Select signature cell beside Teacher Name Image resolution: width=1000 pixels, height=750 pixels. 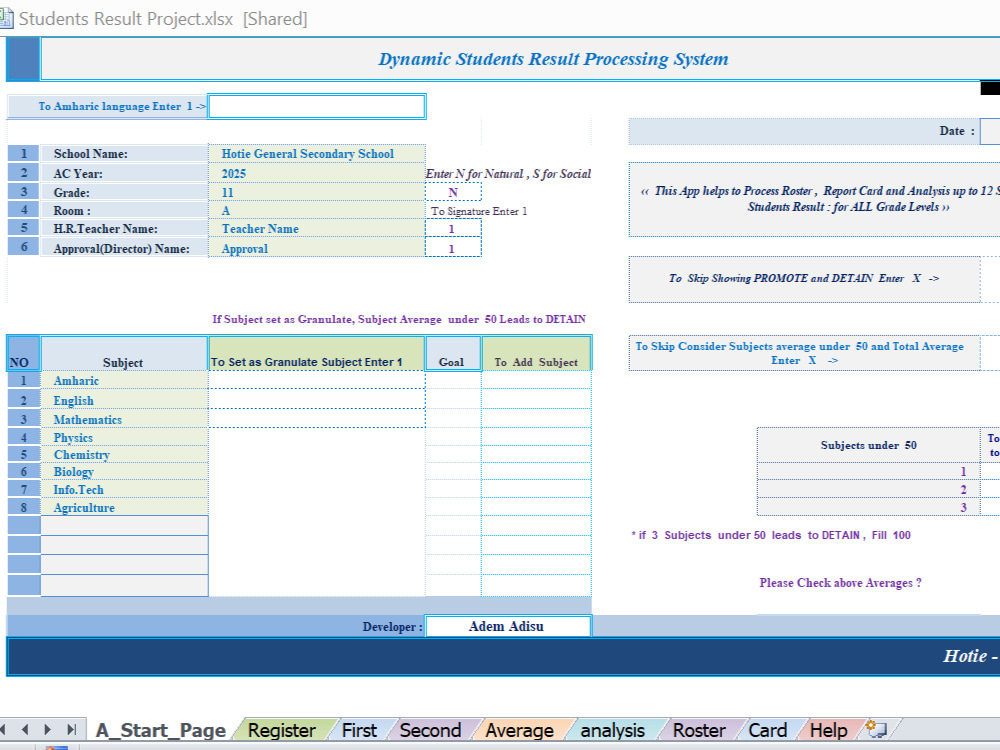pyautogui.click(x=453, y=228)
